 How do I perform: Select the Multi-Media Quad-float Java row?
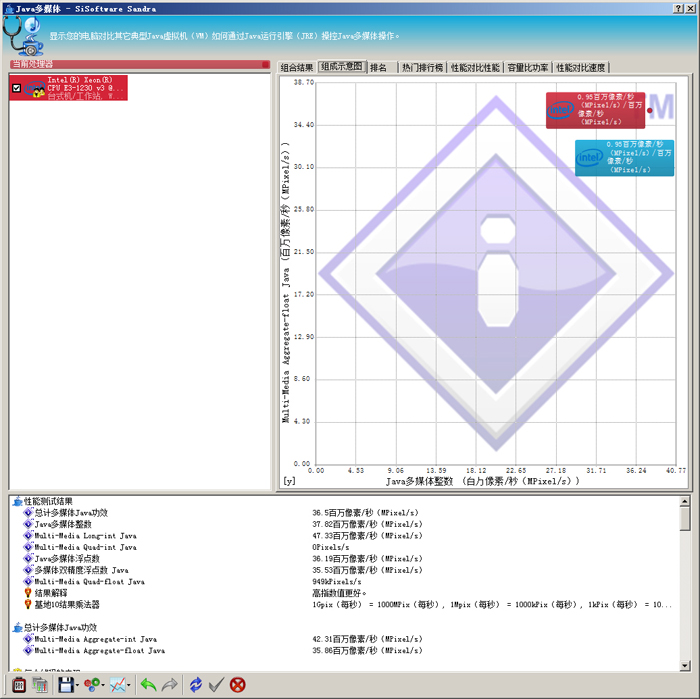tap(90, 582)
